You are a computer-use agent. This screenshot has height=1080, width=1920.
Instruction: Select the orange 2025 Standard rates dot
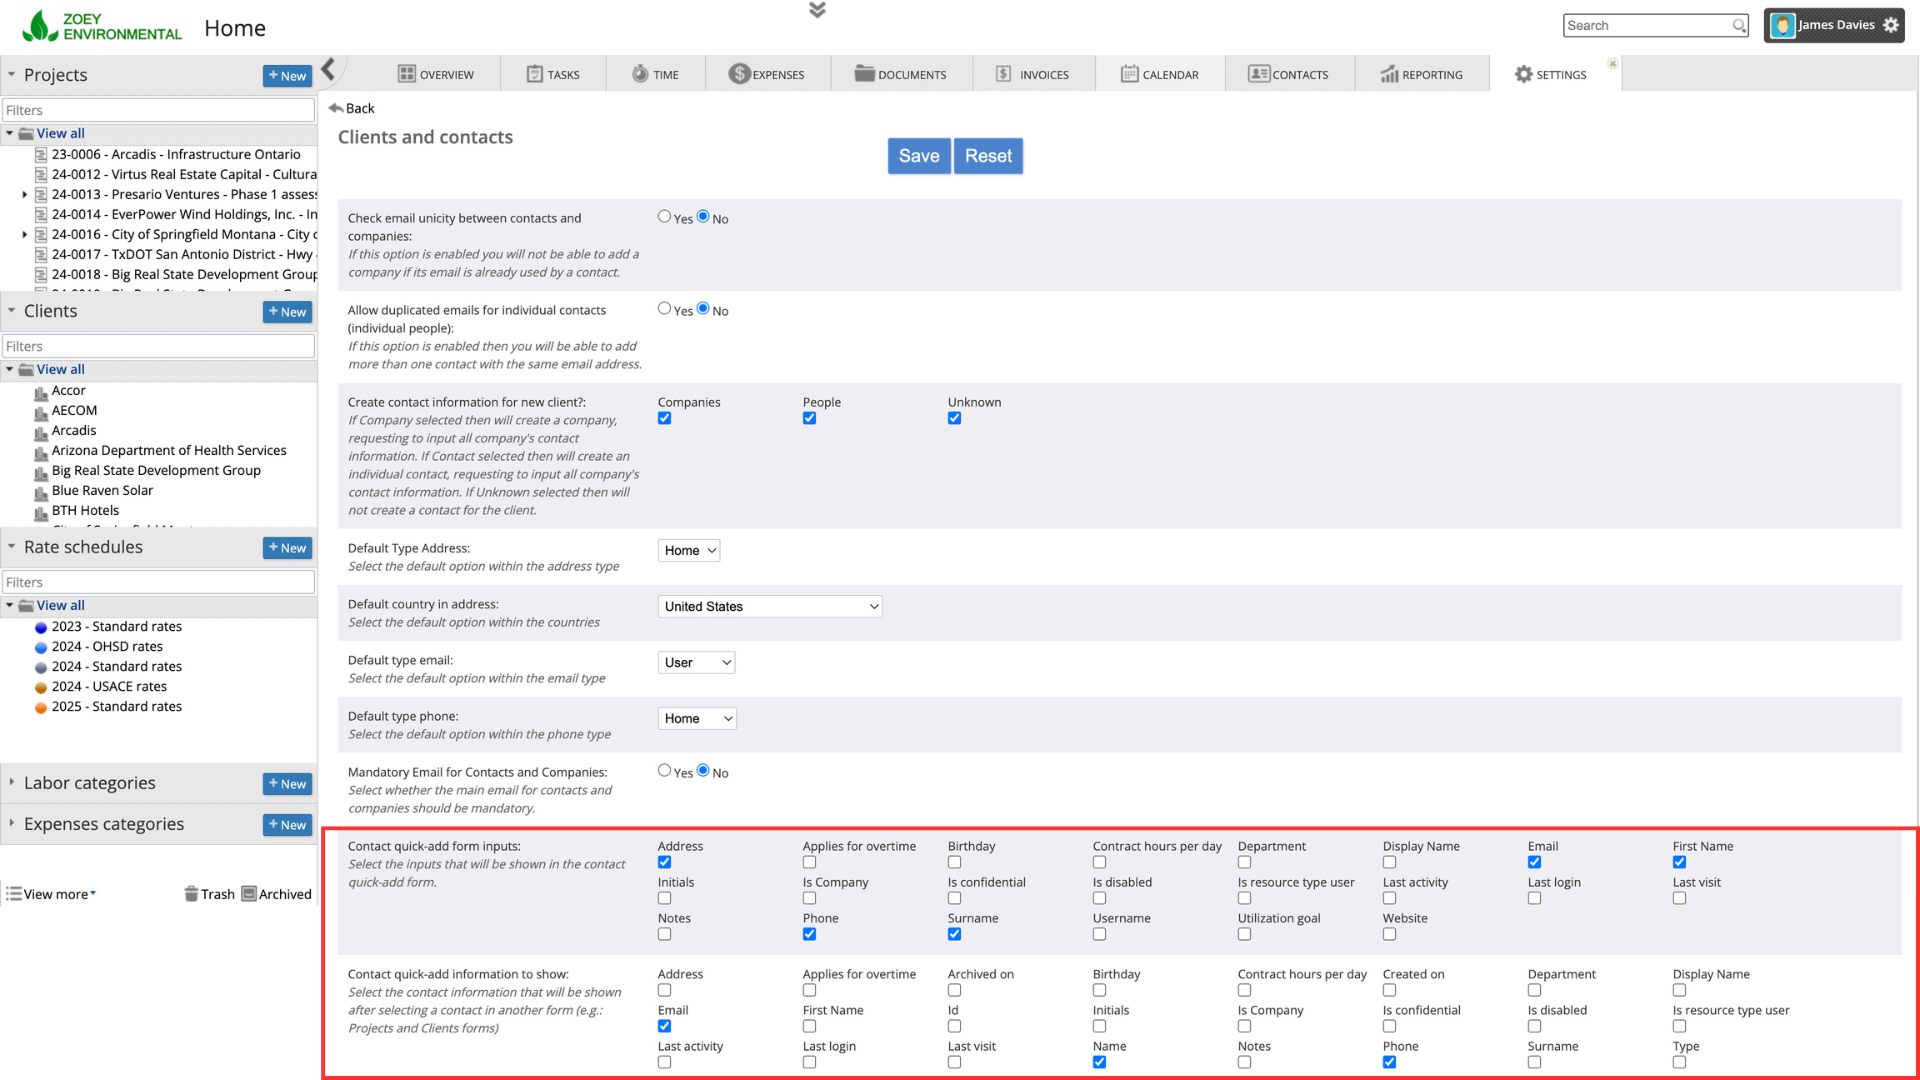tap(41, 707)
